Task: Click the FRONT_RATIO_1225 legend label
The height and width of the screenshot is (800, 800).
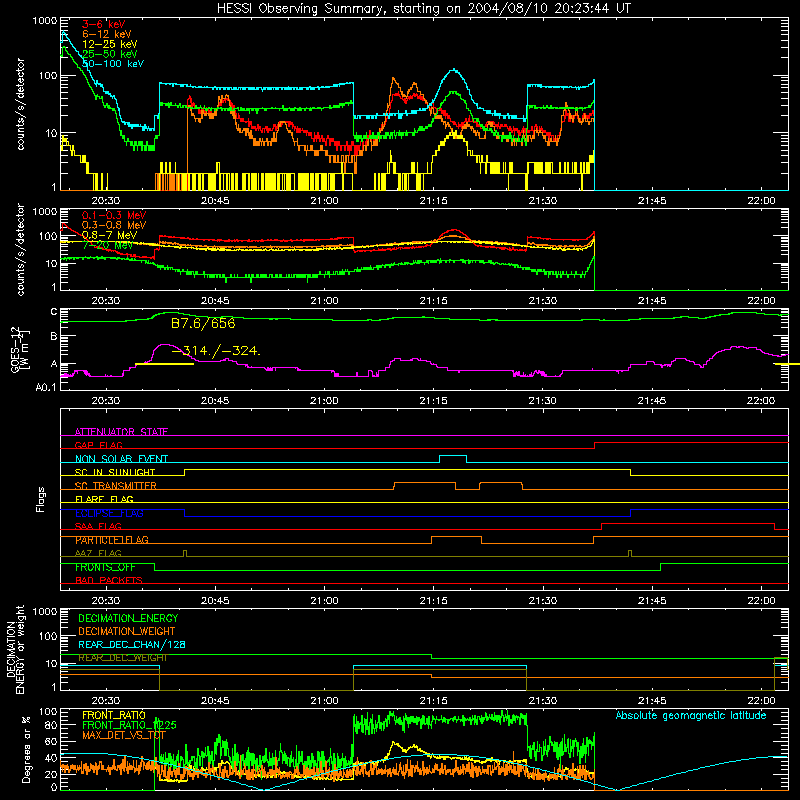Action: (x=129, y=725)
